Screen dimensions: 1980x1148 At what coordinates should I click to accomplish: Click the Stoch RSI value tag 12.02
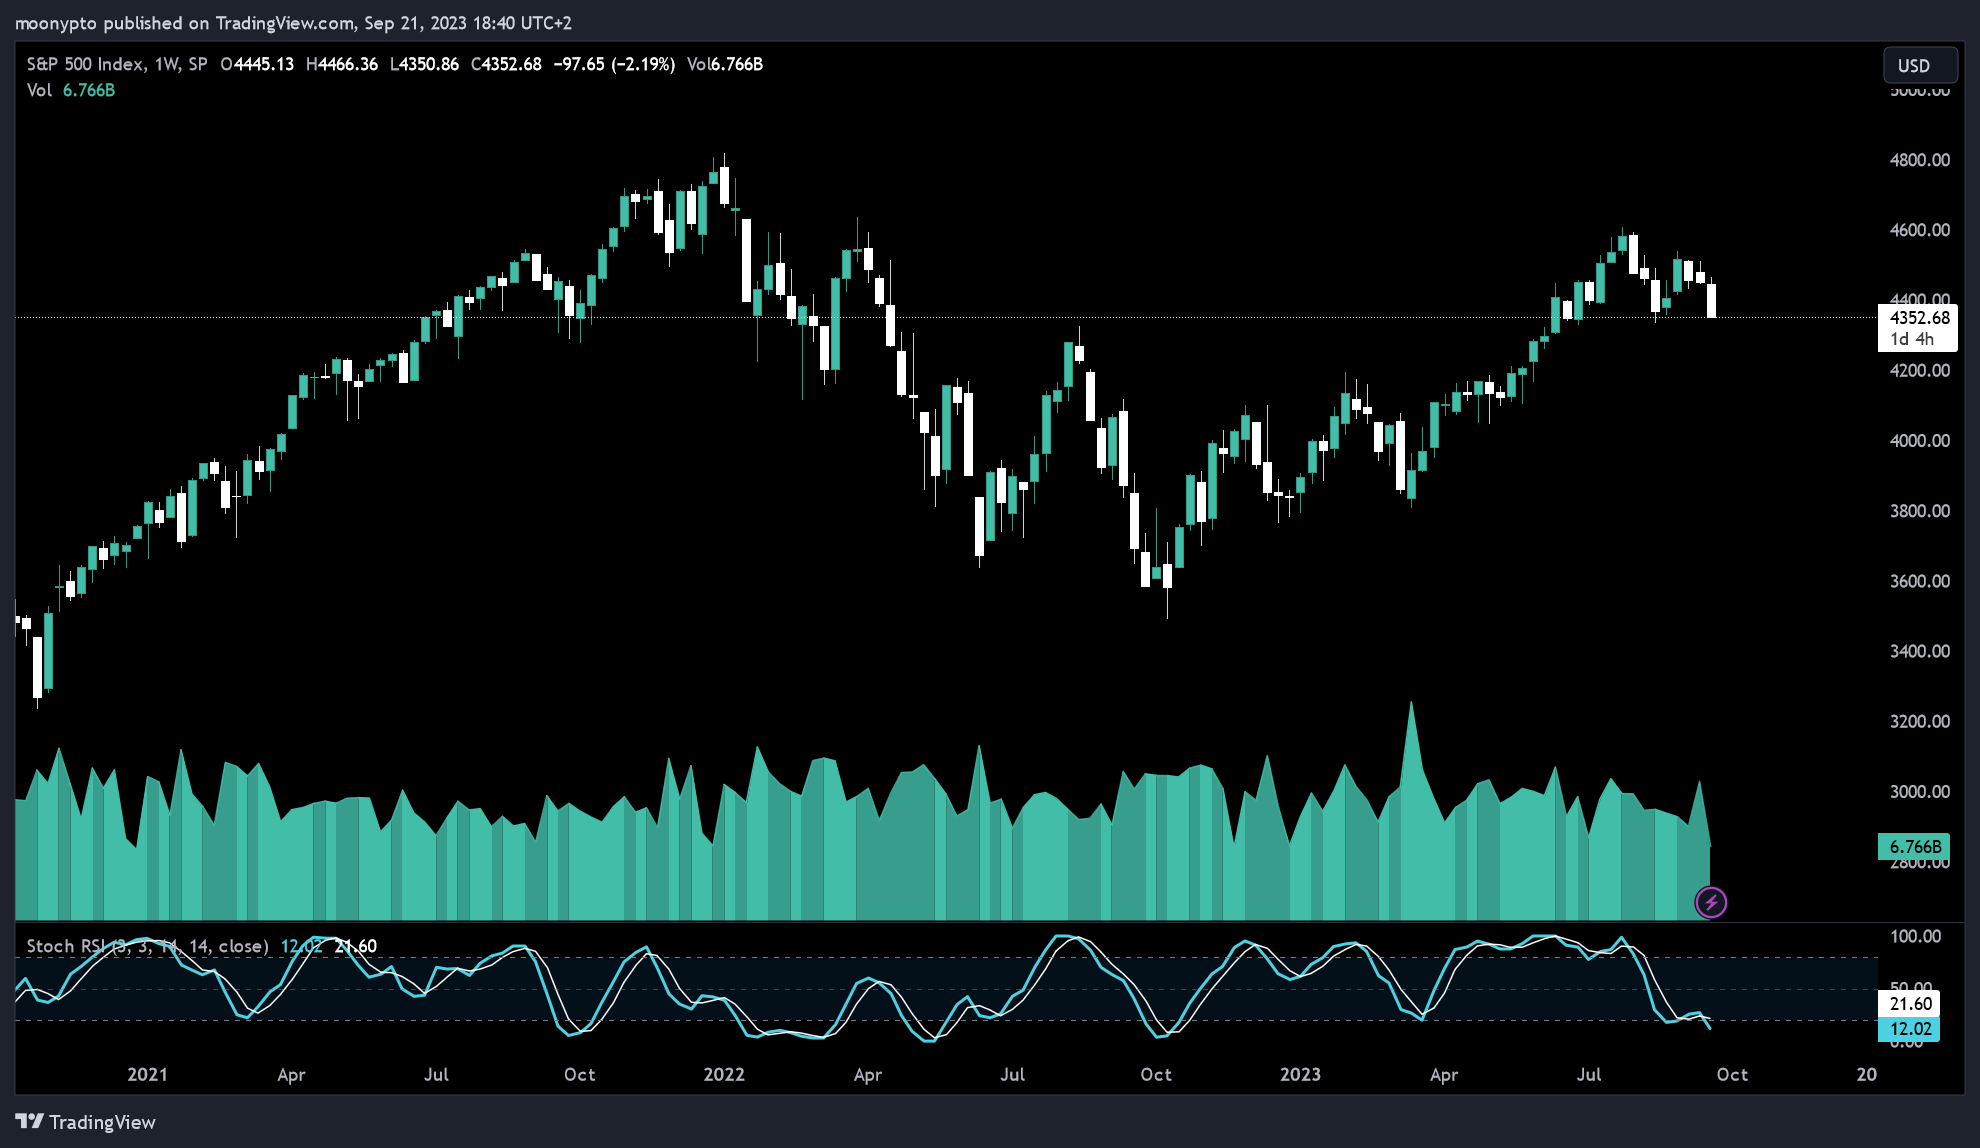[1910, 1029]
